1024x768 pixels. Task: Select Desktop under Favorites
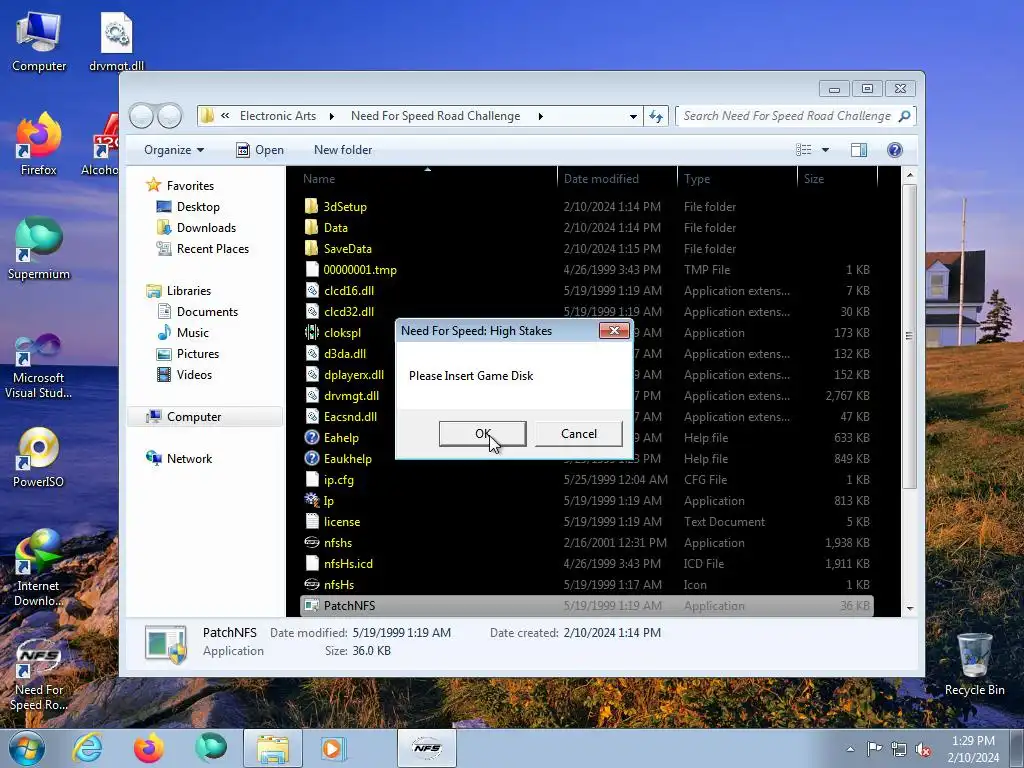point(198,206)
